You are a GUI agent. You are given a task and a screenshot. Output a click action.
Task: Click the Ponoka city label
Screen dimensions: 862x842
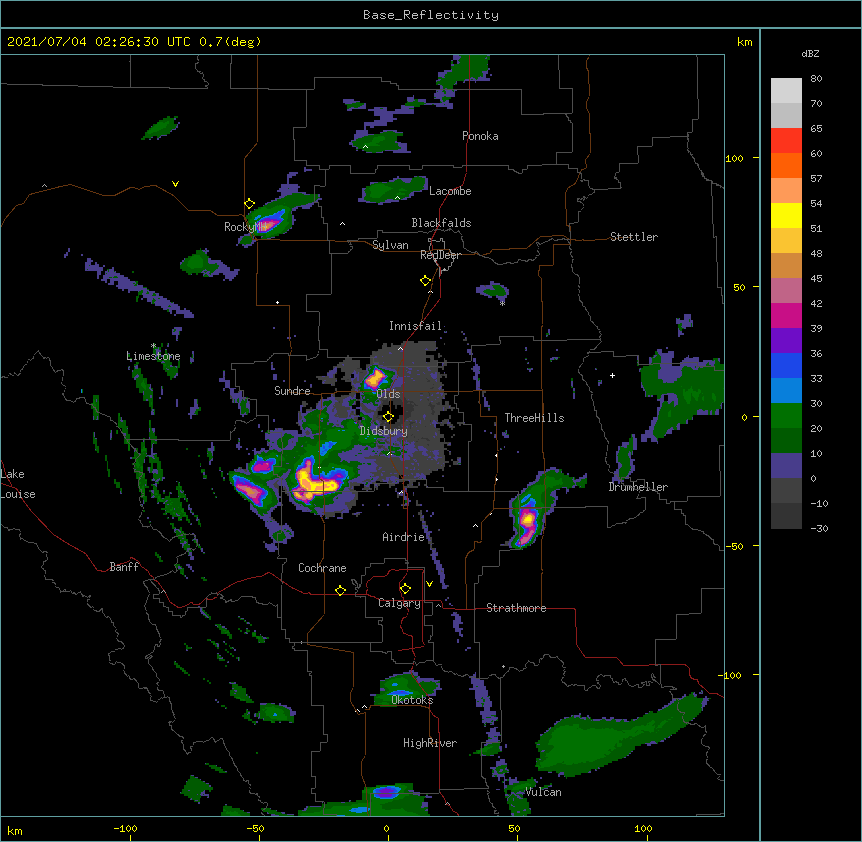coord(480,136)
